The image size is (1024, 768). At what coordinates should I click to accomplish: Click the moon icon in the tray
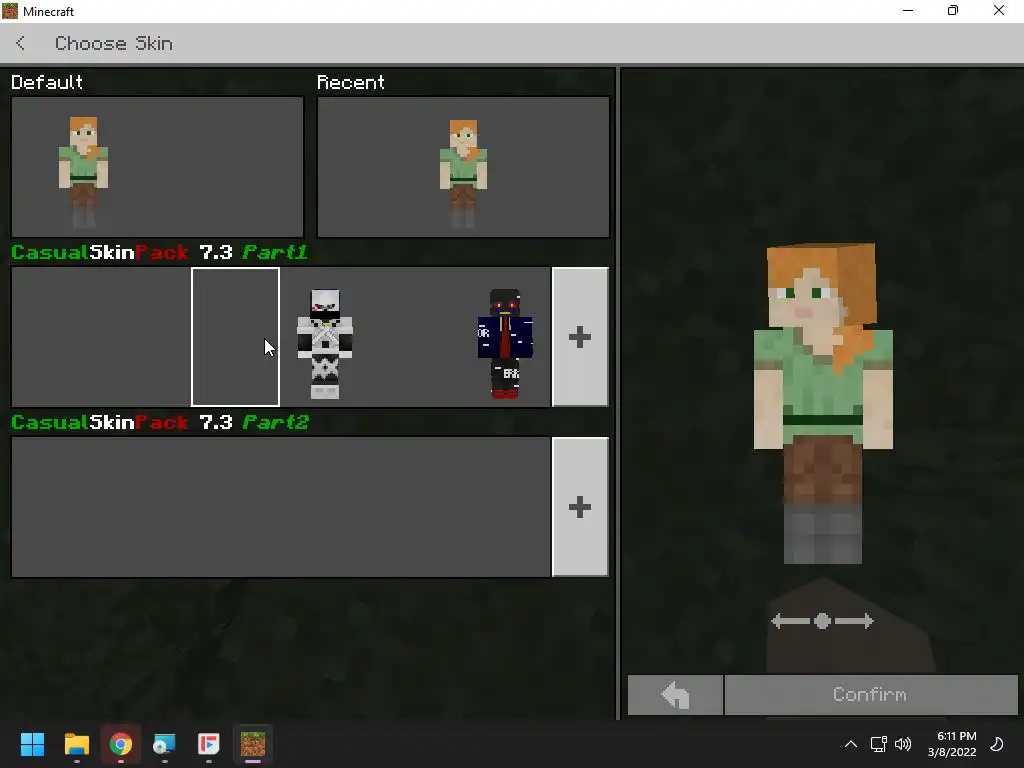[997, 744]
